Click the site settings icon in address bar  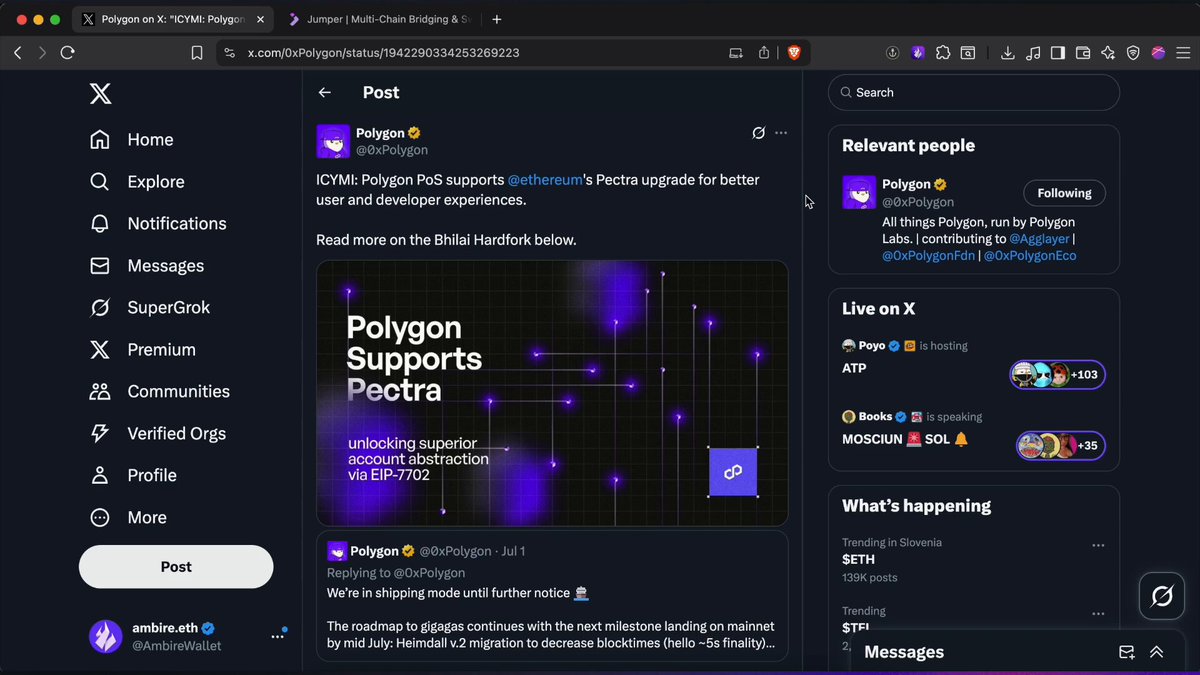click(x=229, y=53)
